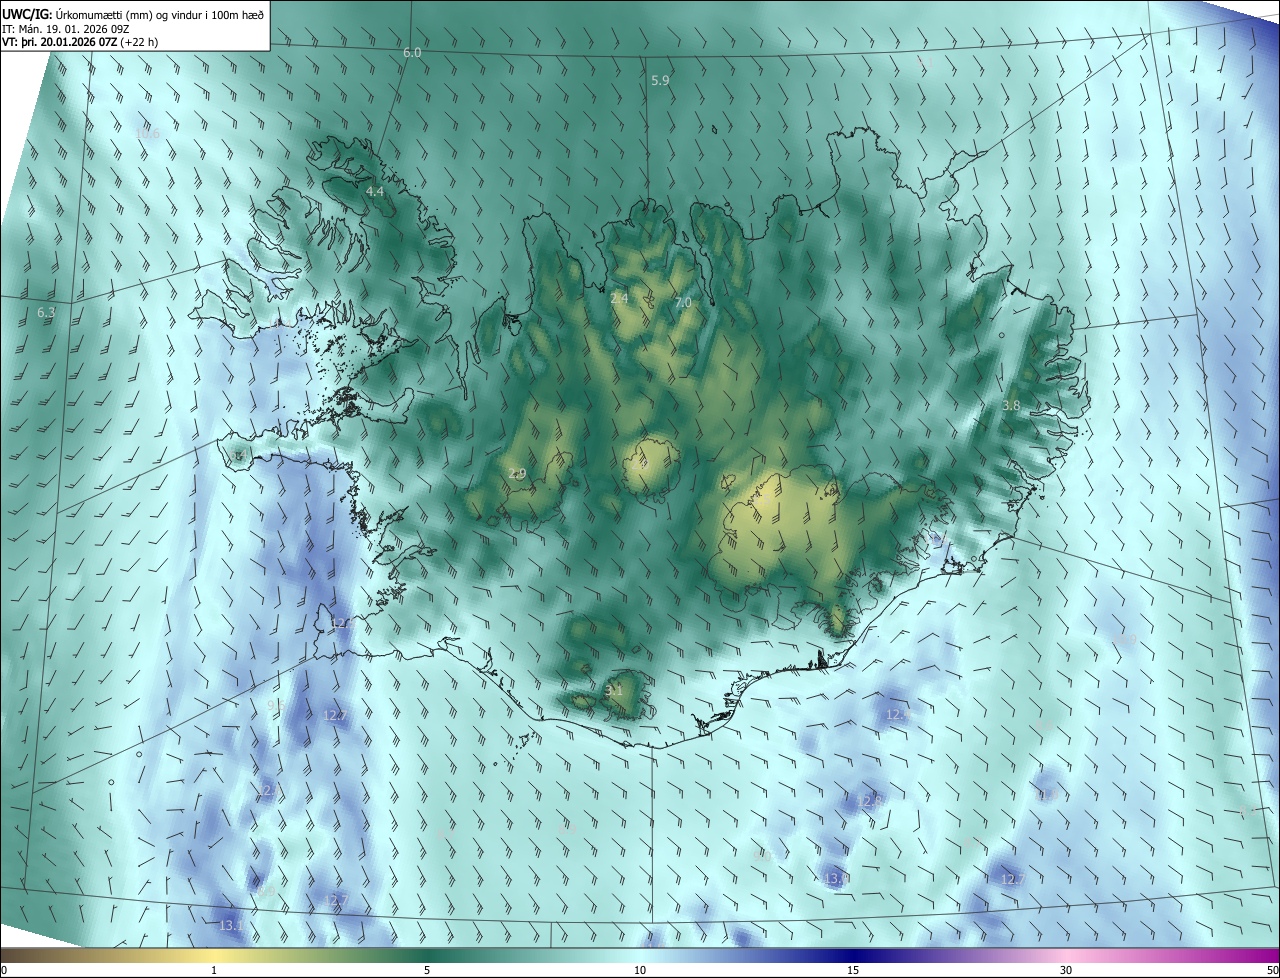Click the legend label 1

click(214, 970)
